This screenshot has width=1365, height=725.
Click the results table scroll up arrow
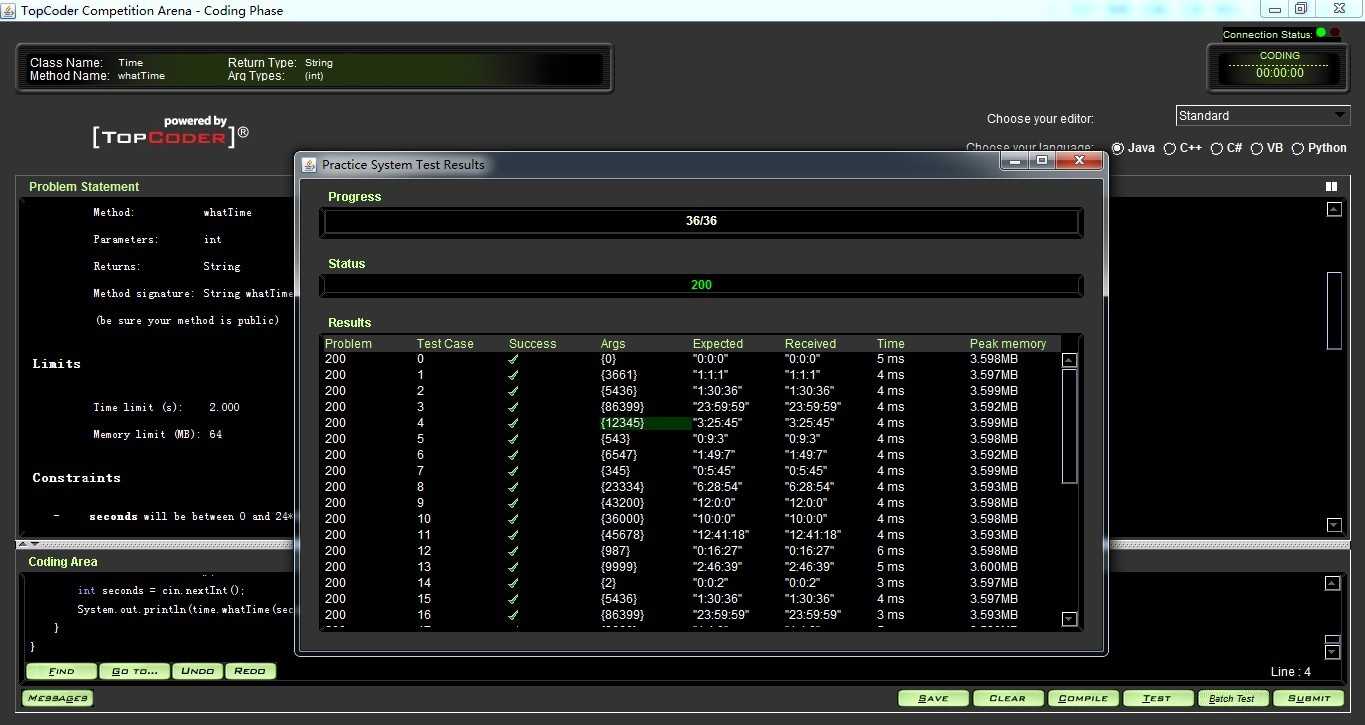click(1069, 360)
